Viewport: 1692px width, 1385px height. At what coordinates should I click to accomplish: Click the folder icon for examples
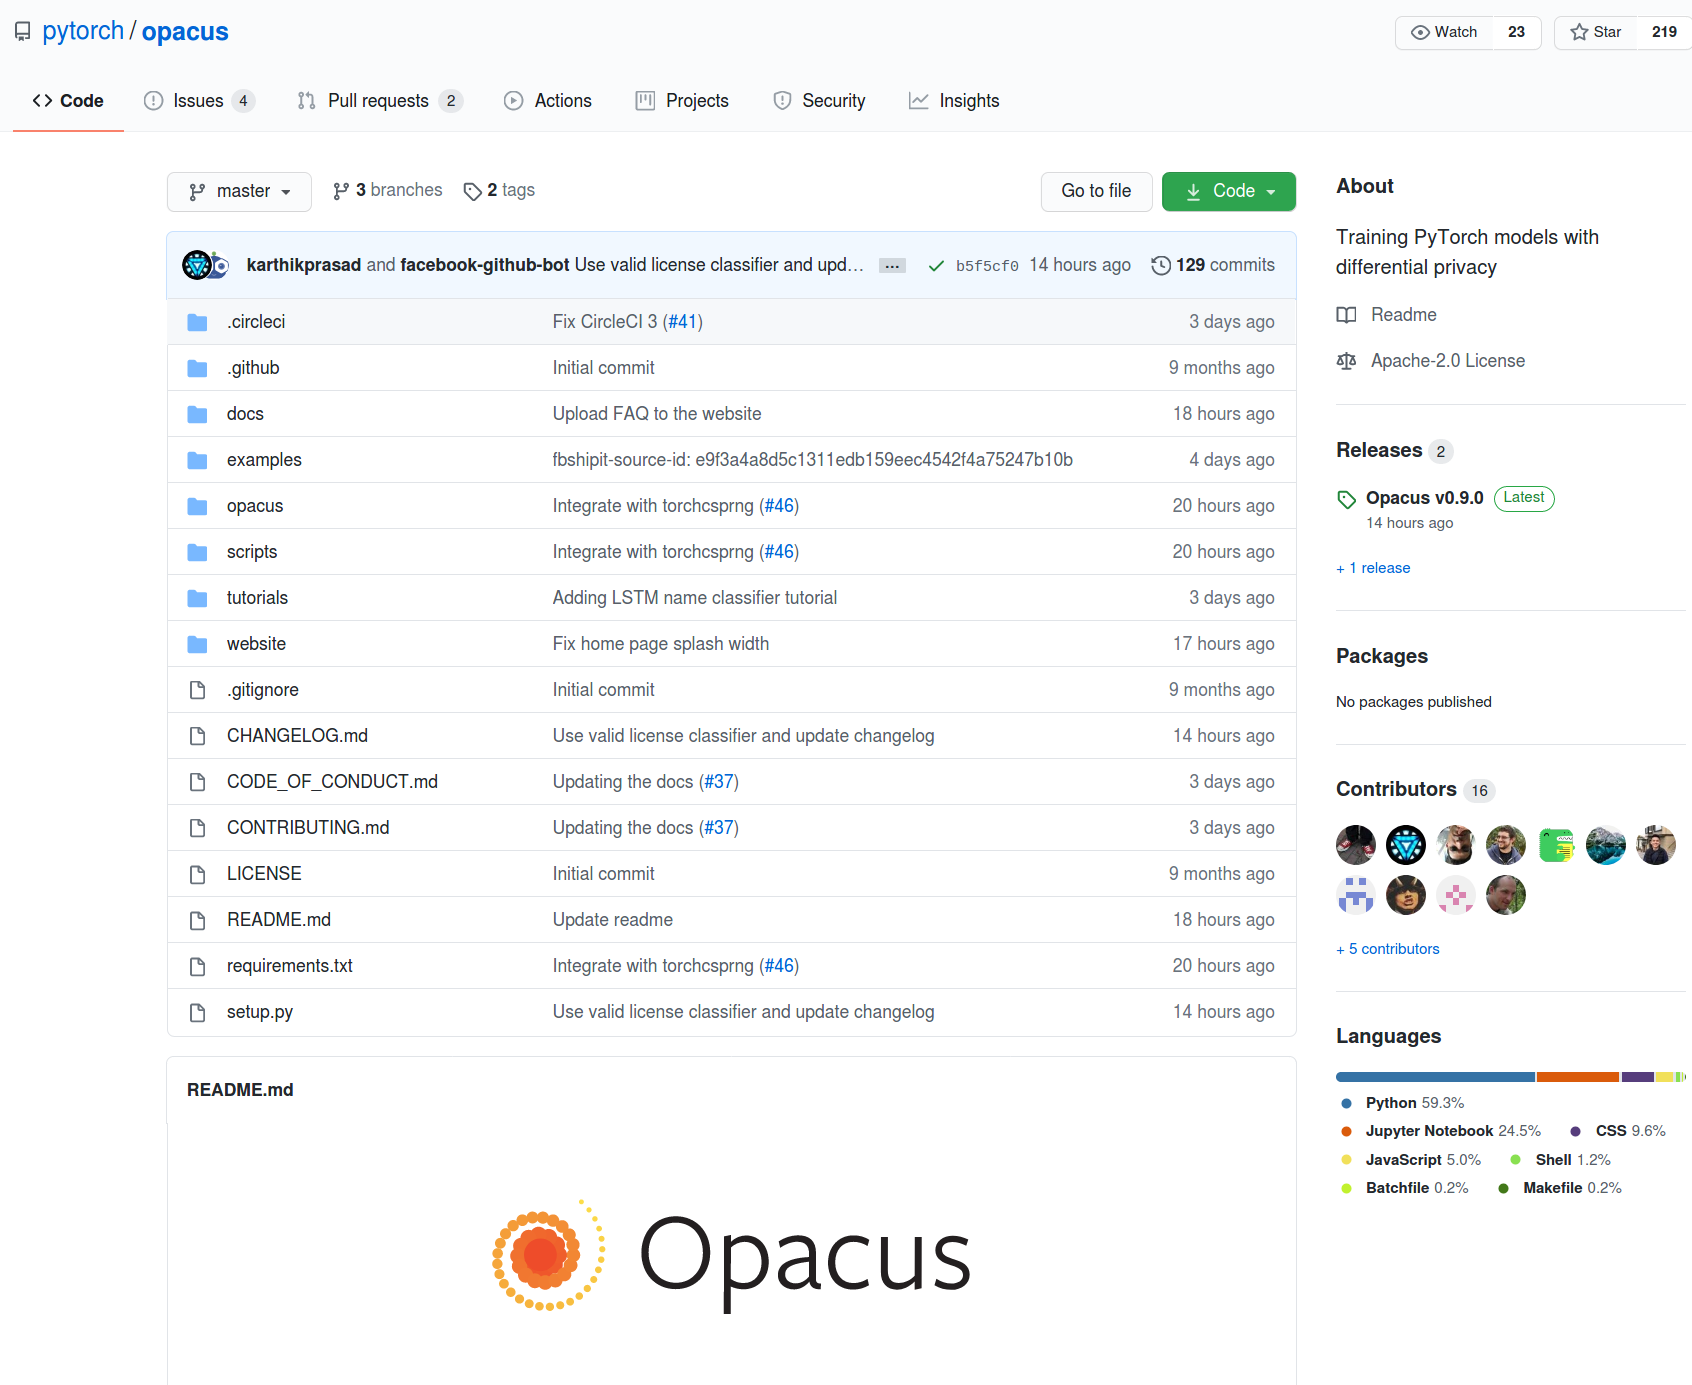[197, 460]
